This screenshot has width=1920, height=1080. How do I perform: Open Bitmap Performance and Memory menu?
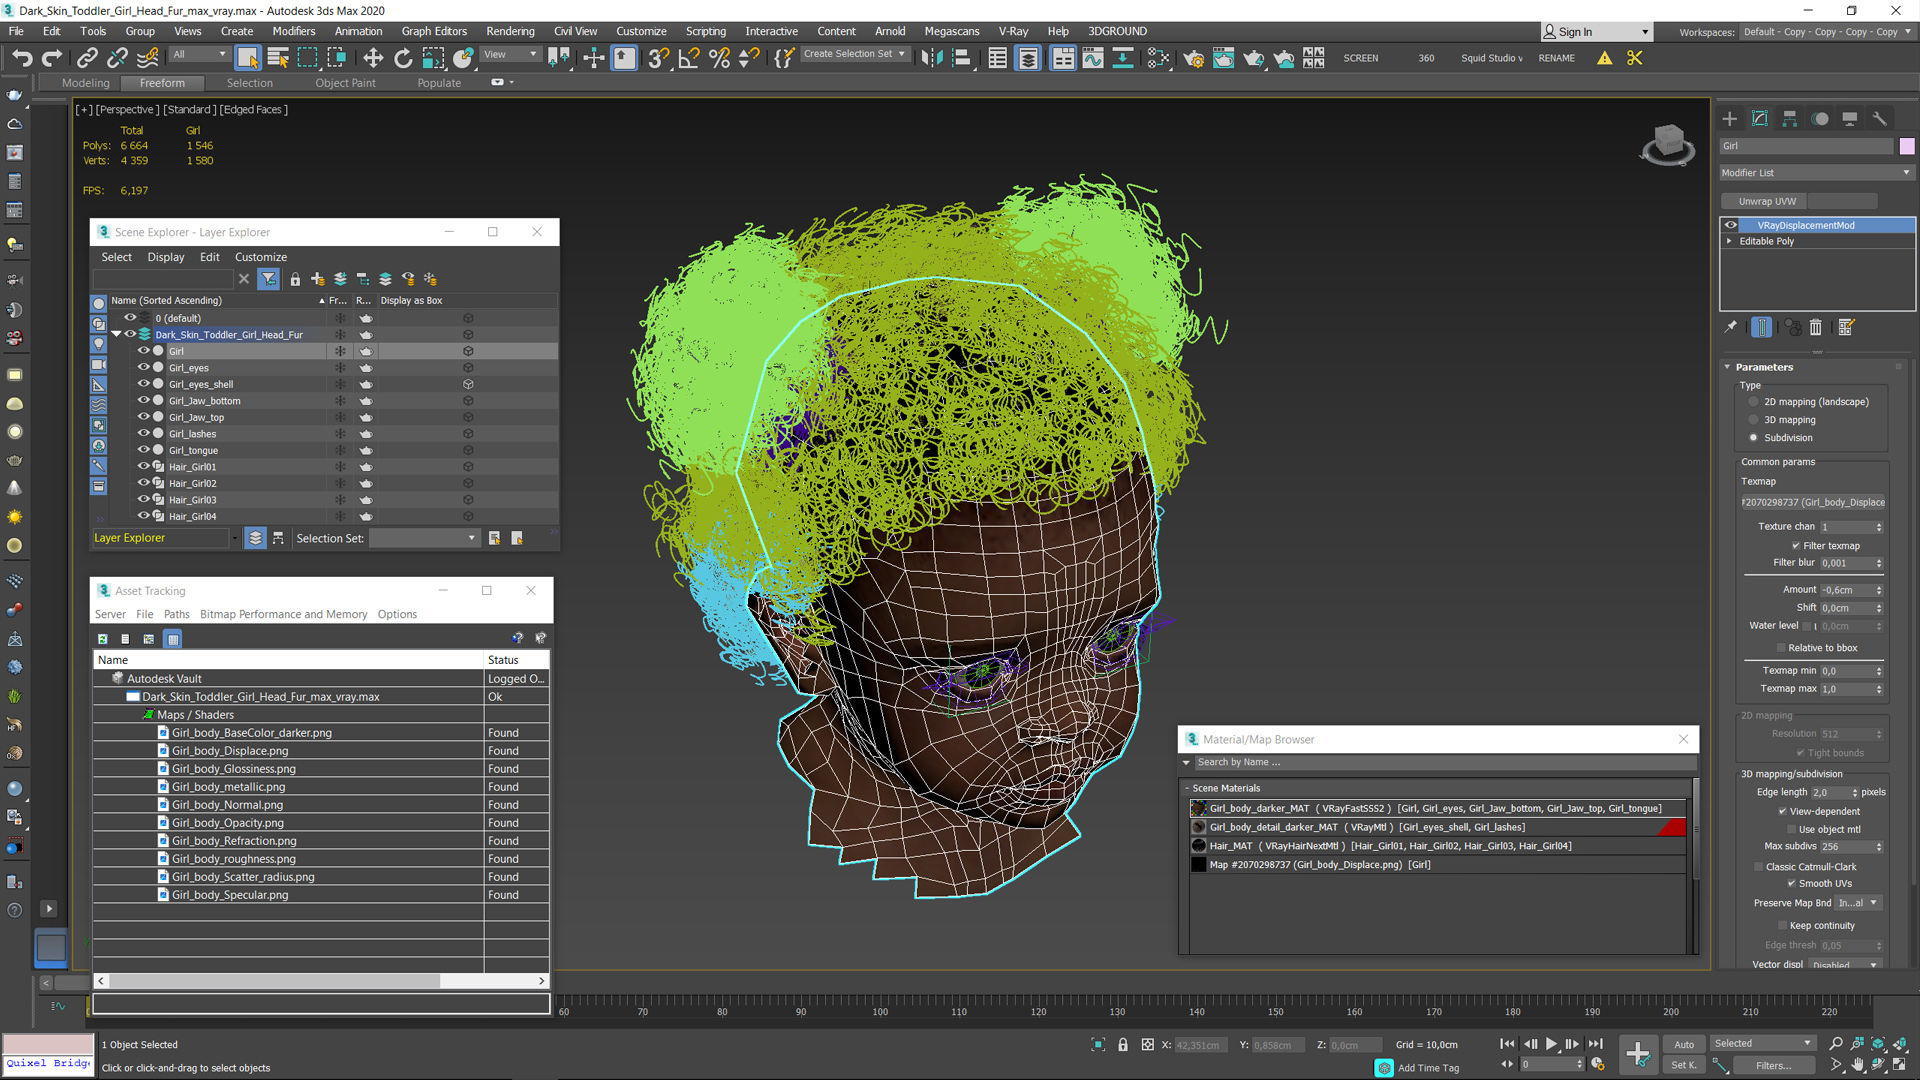tap(283, 614)
